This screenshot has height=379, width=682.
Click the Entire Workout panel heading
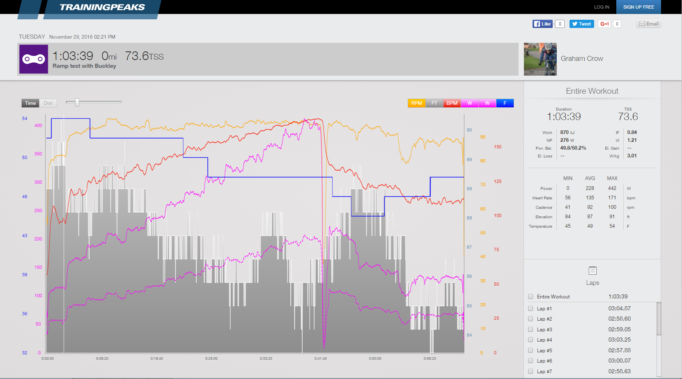[x=592, y=91]
